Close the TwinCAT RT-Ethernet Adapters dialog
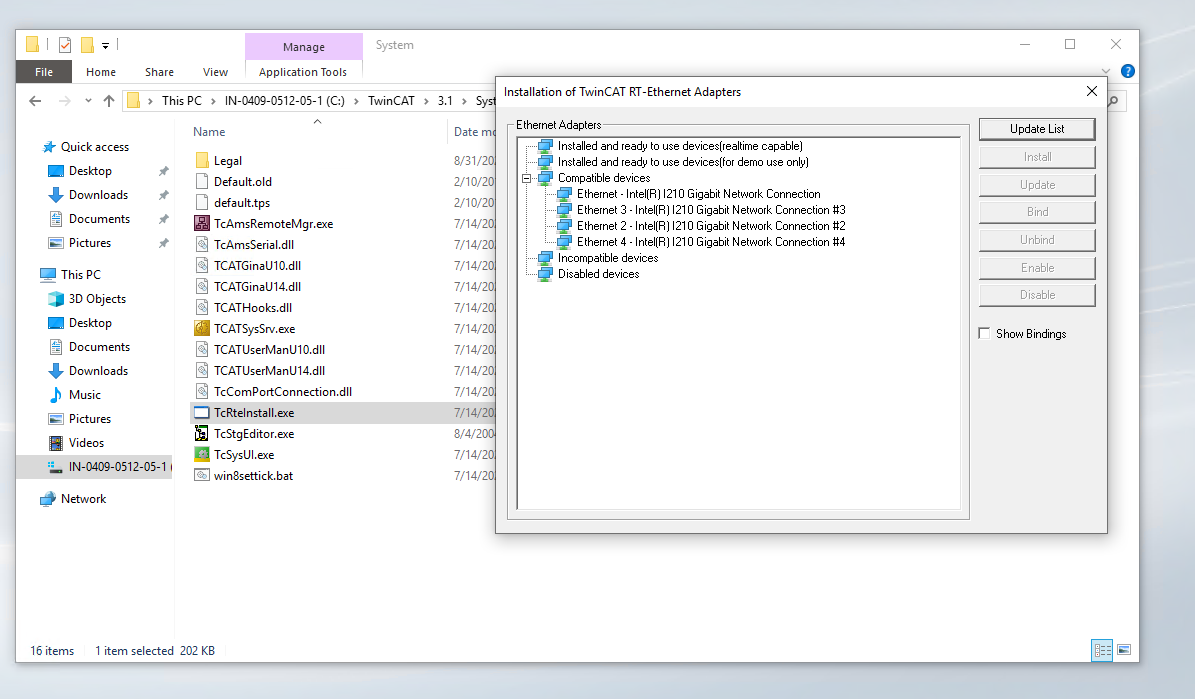Screen dimensions: 1195x699 coord(1091,91)
